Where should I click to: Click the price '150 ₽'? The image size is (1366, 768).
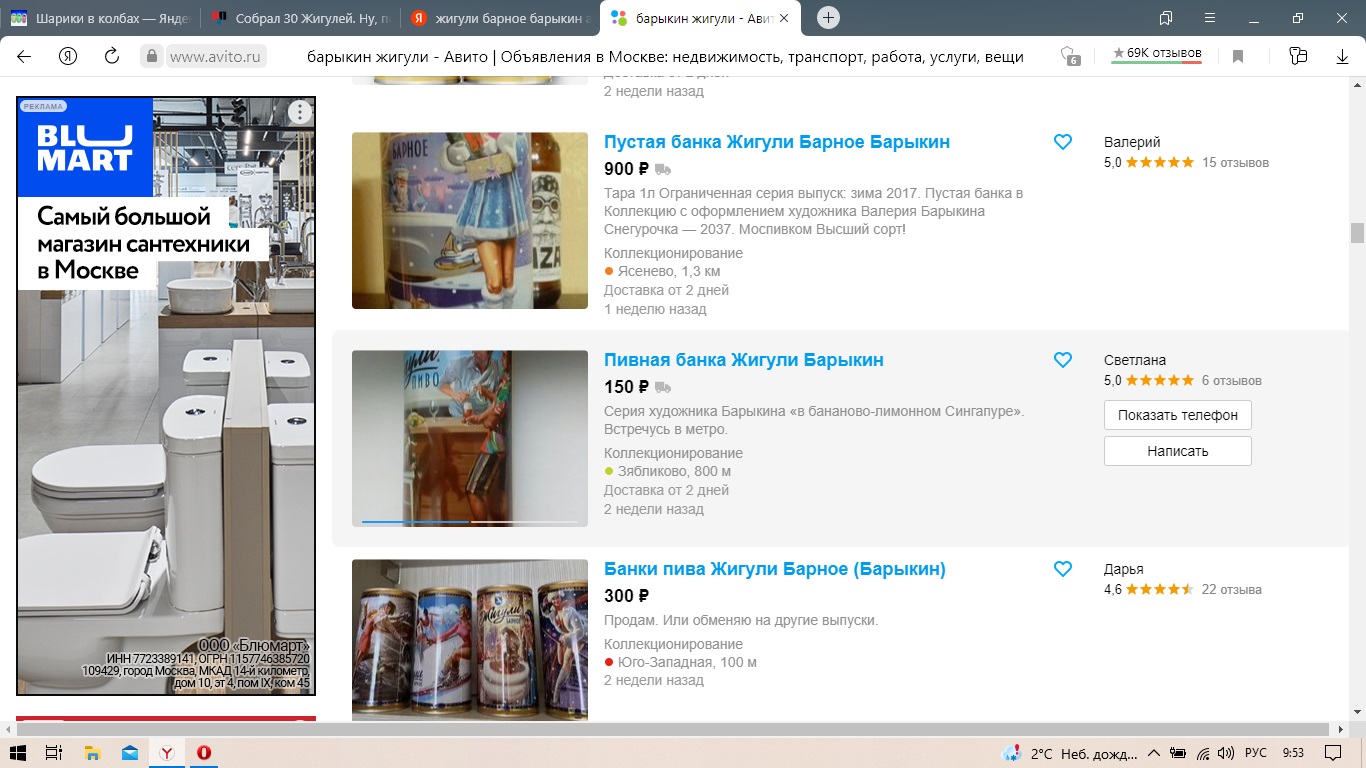(x=627, y=387)
